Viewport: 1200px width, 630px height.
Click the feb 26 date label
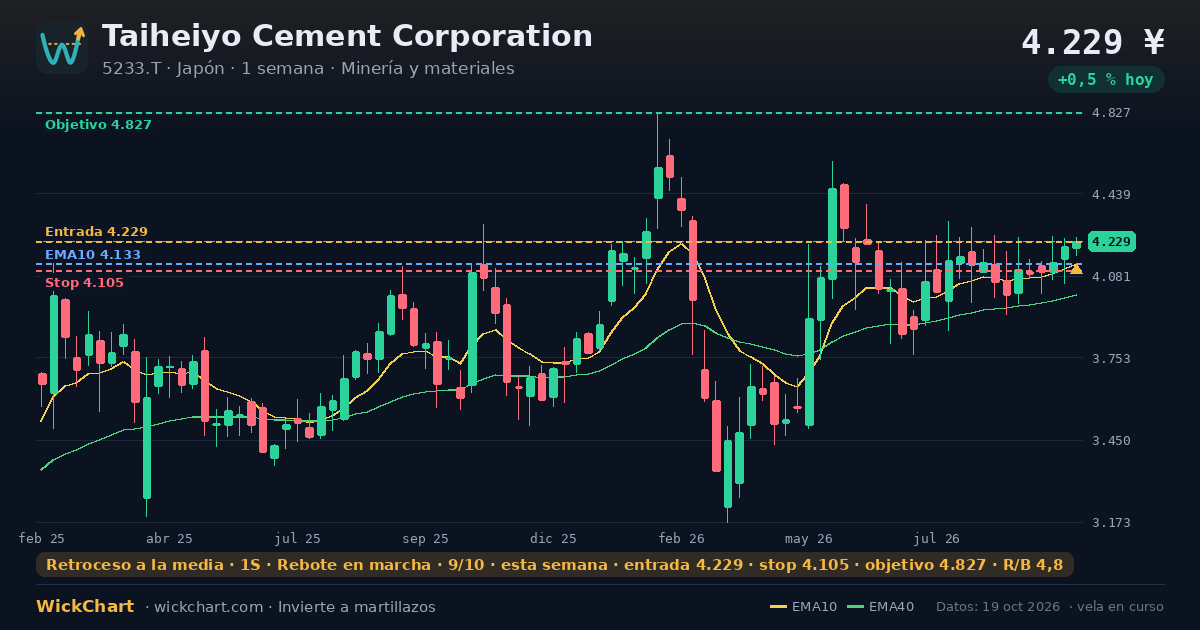coord(681,538)
